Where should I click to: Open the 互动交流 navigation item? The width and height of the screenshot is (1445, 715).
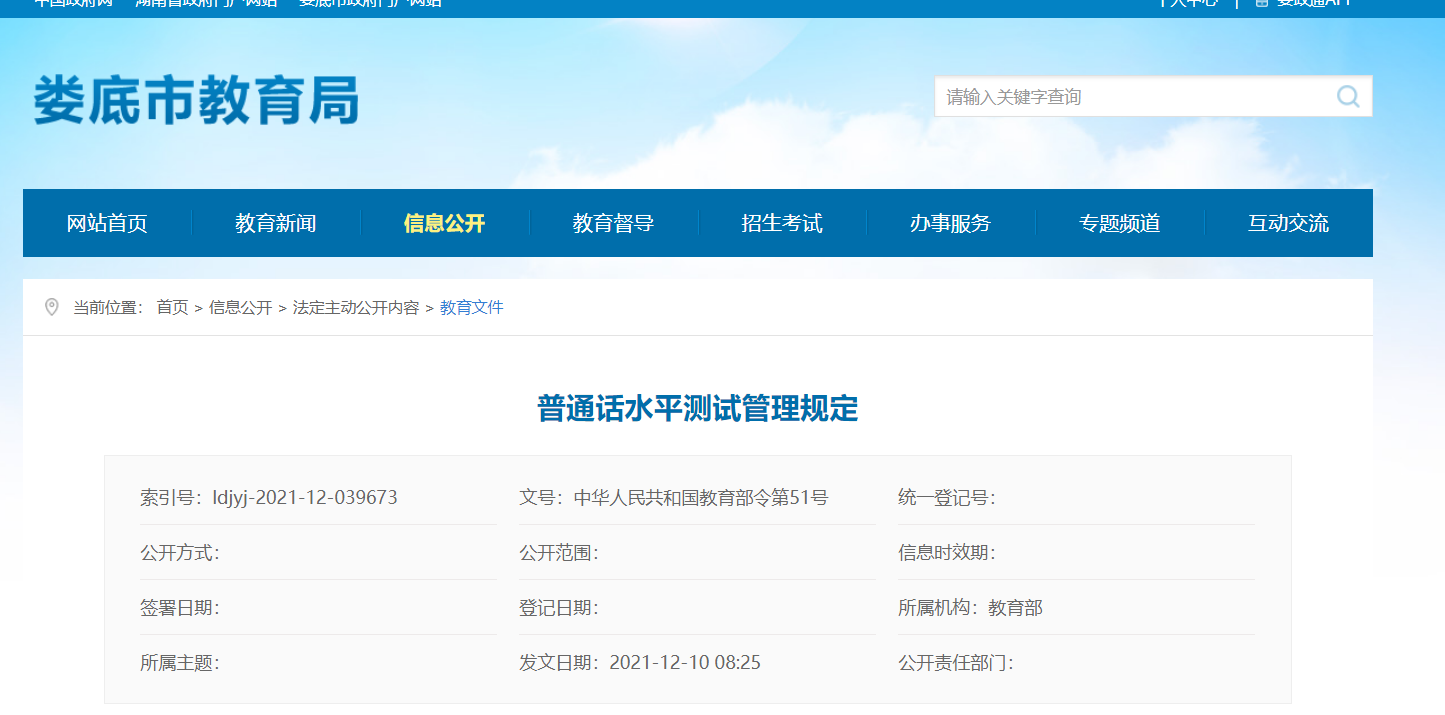point(1288,223)
